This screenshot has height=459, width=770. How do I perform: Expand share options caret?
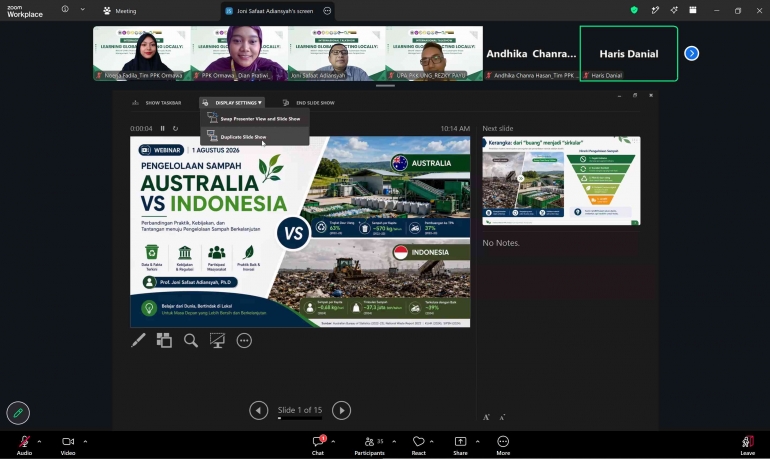point(477,442)
